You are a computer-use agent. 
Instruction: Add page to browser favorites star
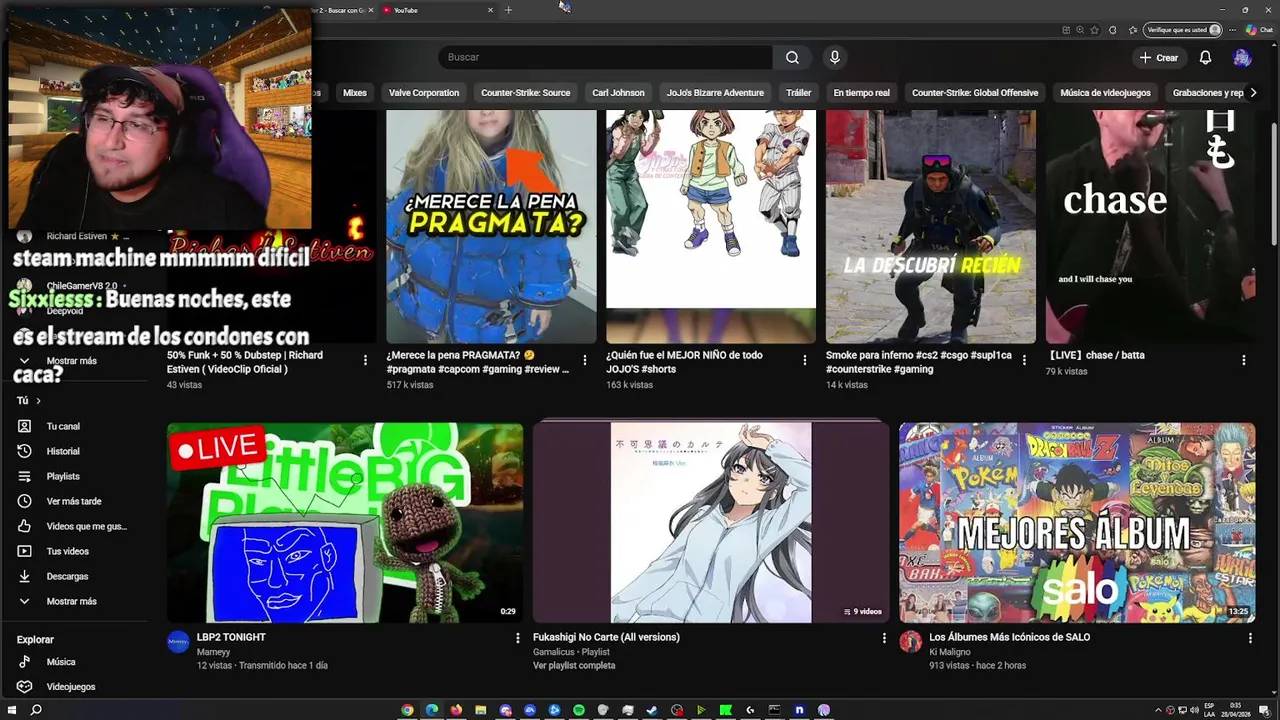(1095, 30)
